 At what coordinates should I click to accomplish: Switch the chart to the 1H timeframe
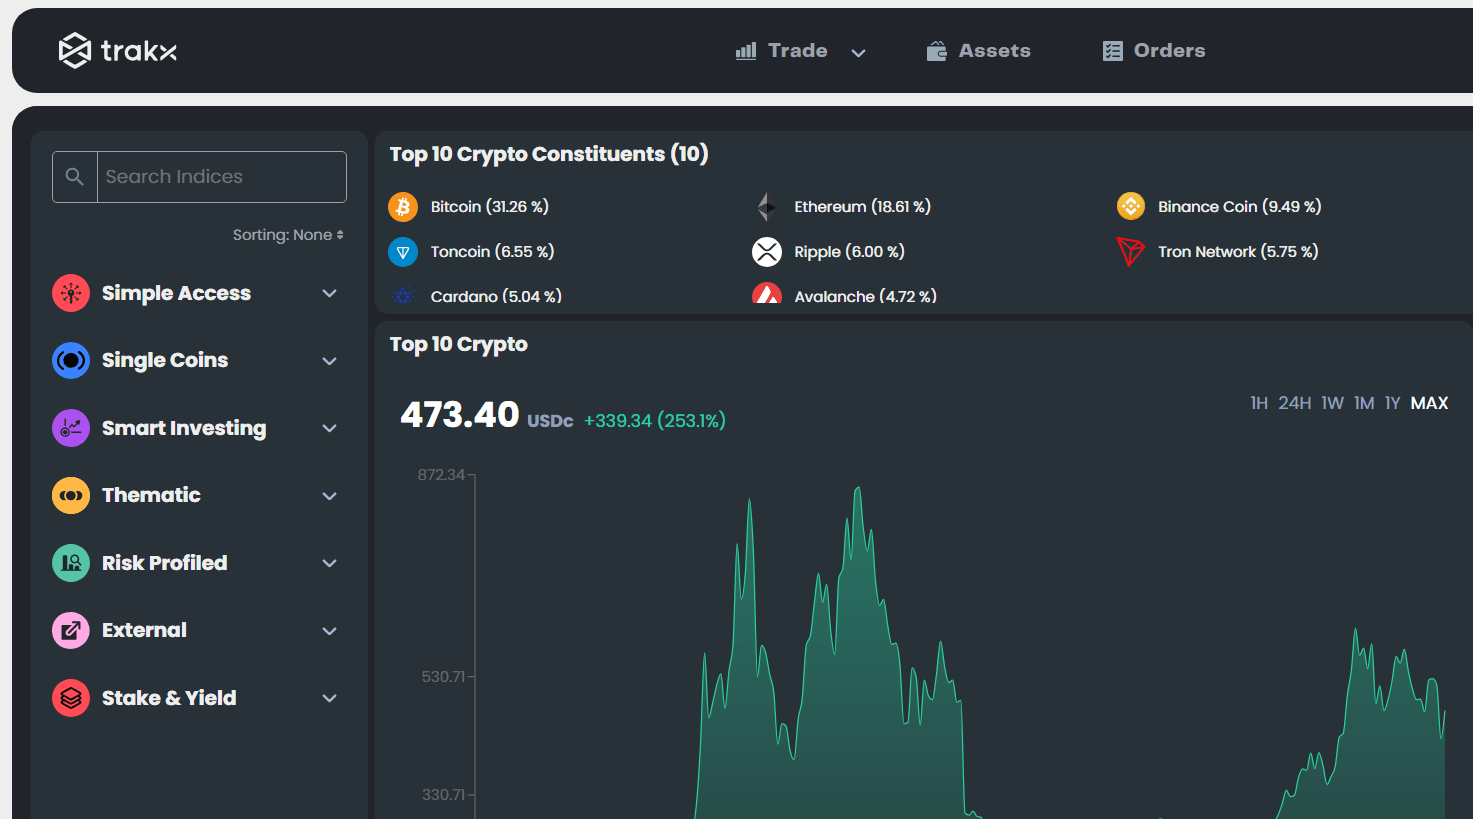pos(1259,403)
